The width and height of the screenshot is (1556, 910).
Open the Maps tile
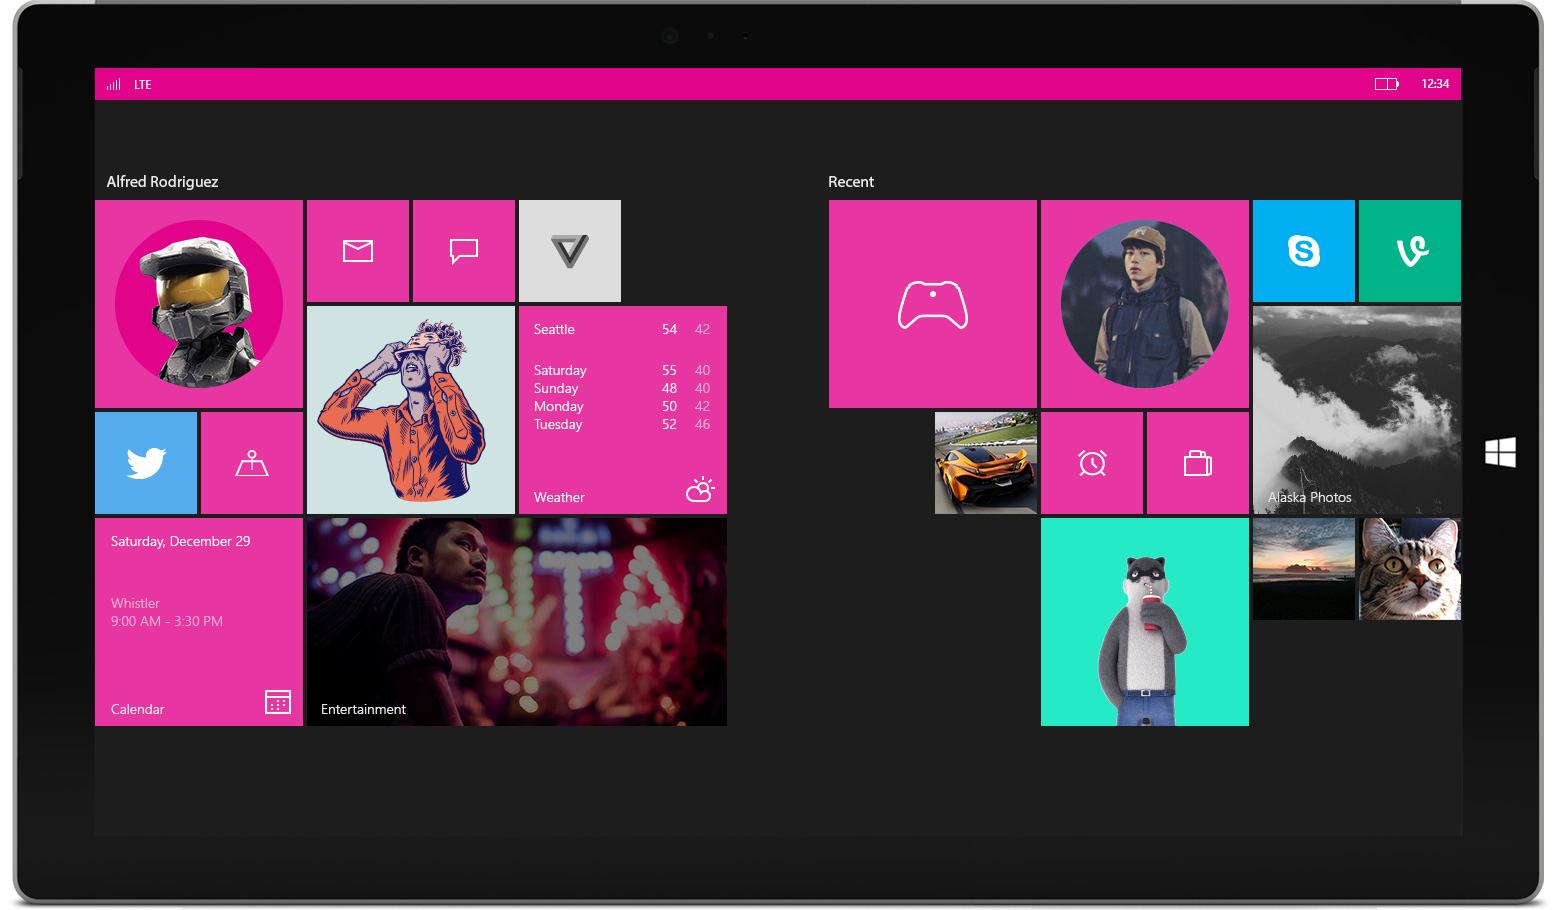tap(251, 462)
